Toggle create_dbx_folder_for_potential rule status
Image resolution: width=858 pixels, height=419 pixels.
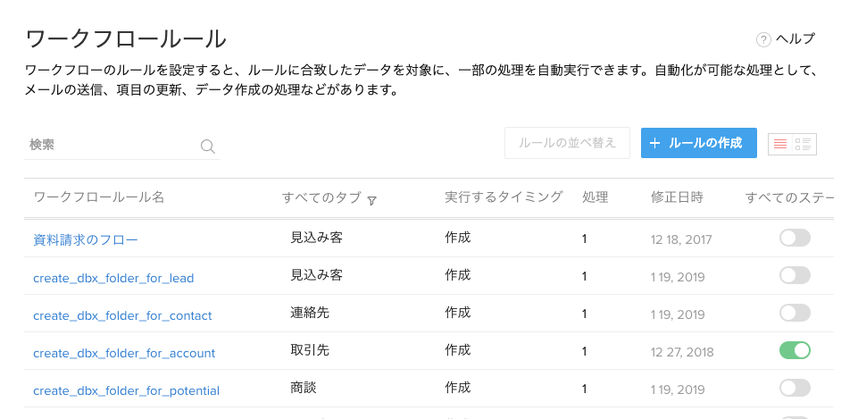click(795, 389)
